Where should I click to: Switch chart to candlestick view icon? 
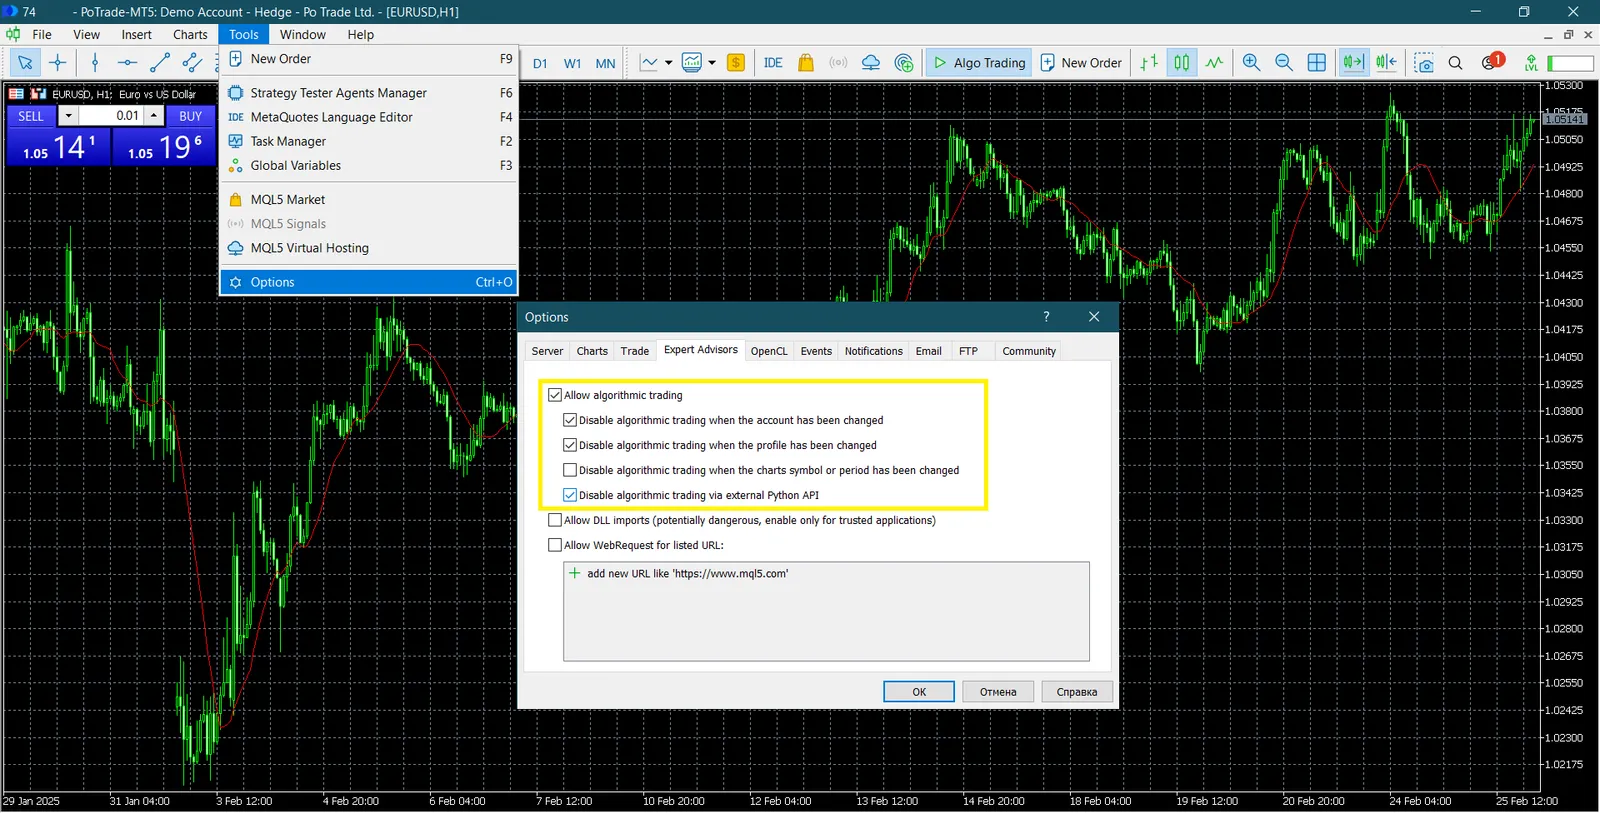click(1182, 63)
